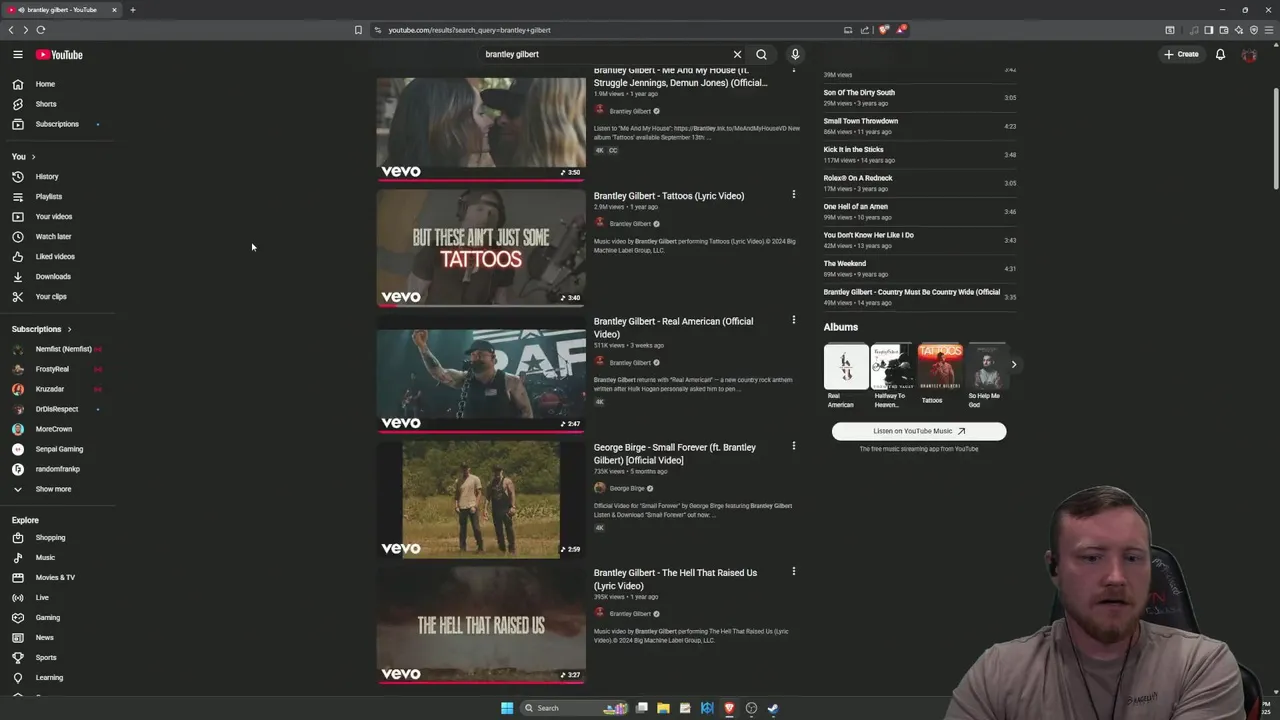1280x720 pixels.
Task: Toggle the browser sidebar panel
Action: (x=1208, y=30)
